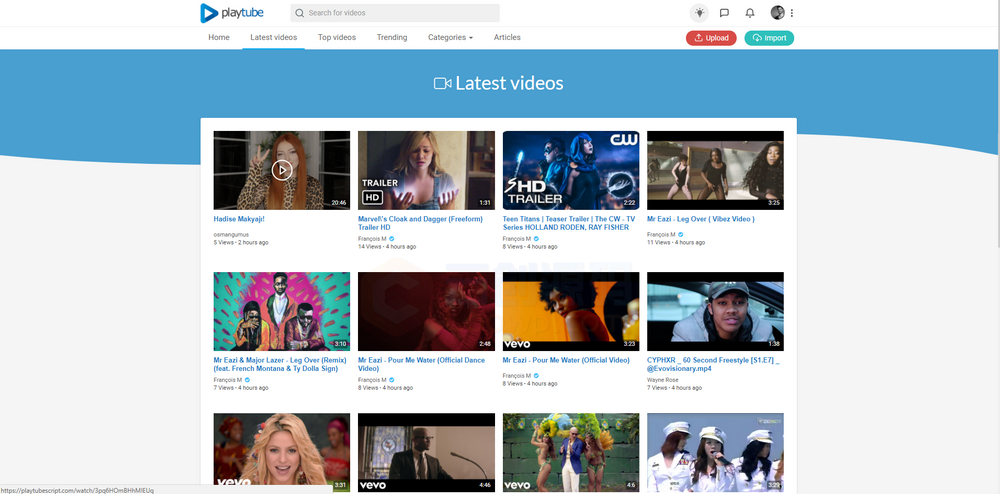Screen dimensions: 1000x494
Task: Visit the osmangumus channel link
Action: tap(231, 235)
